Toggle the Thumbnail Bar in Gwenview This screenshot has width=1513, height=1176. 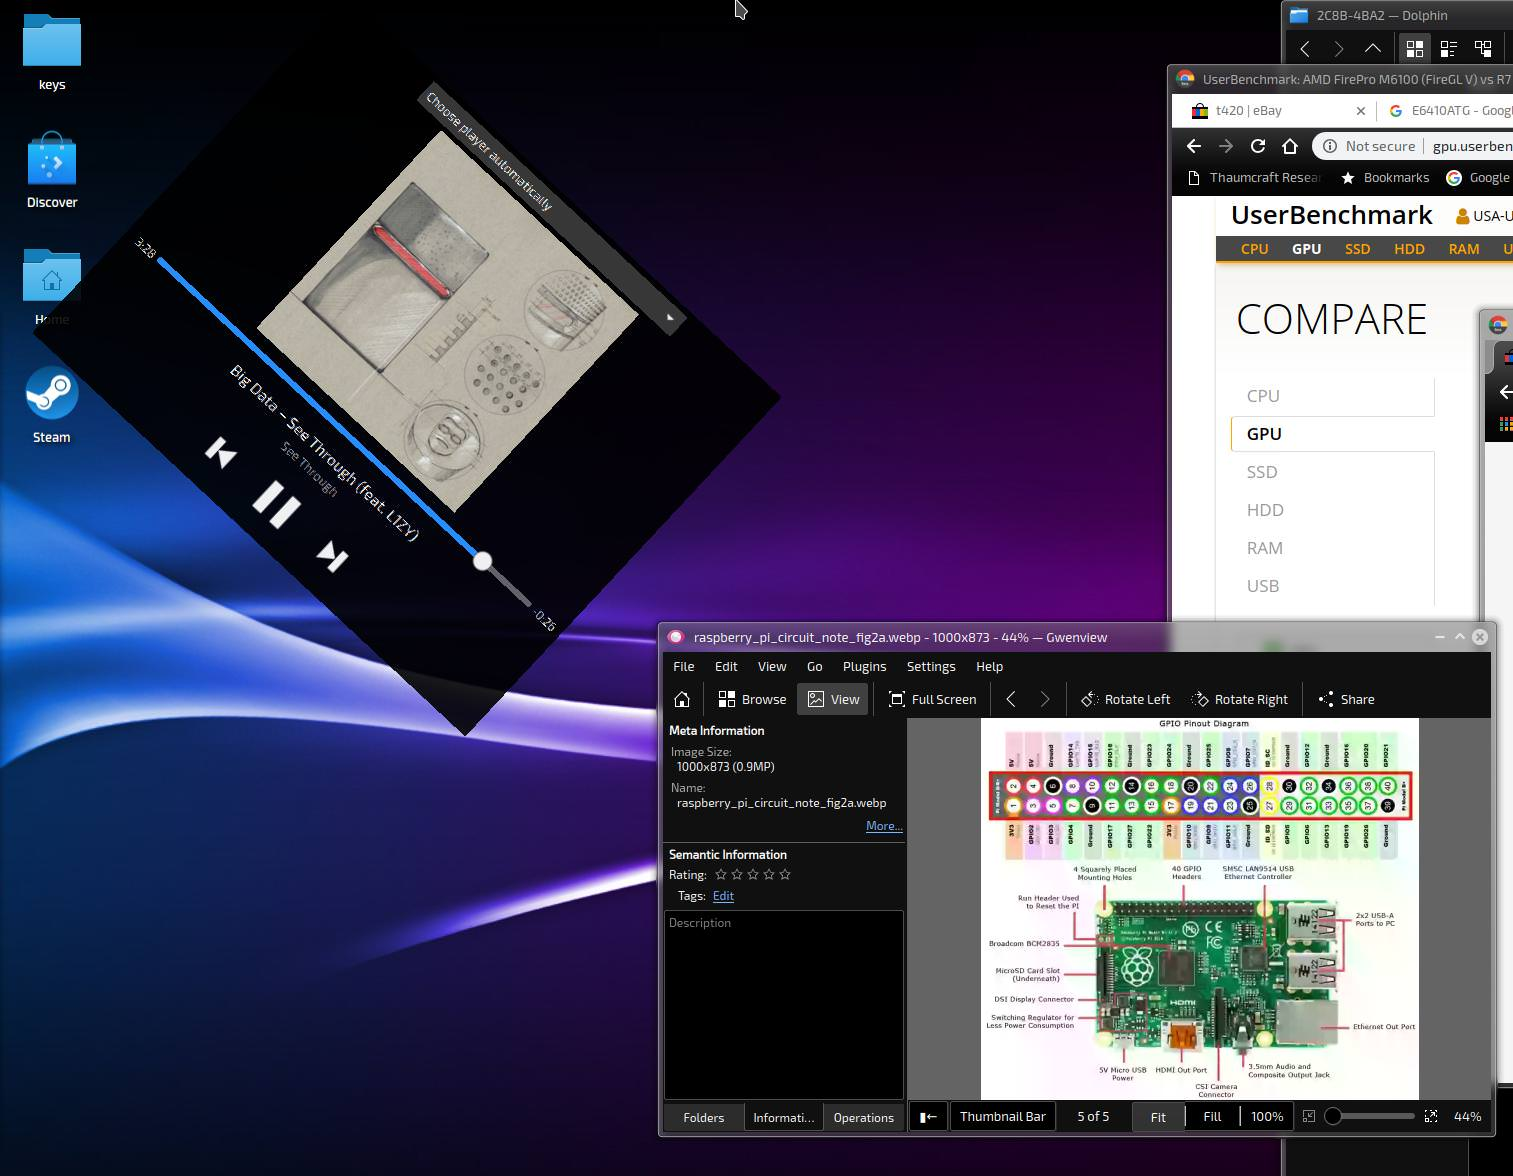point(1002,1117)
